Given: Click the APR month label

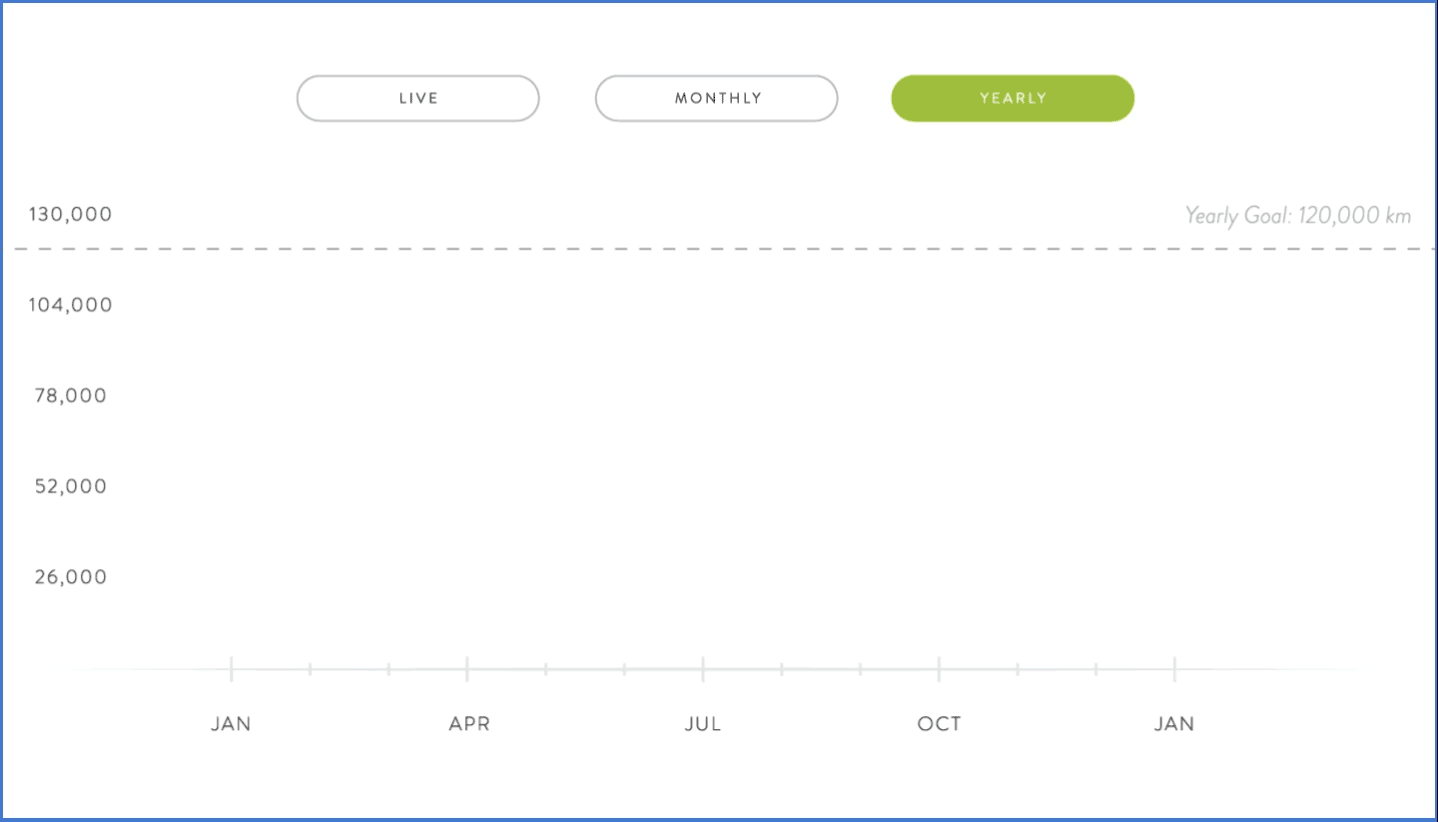Looking at the screenshot, I should pyautogui.click(x=468, y=724).
